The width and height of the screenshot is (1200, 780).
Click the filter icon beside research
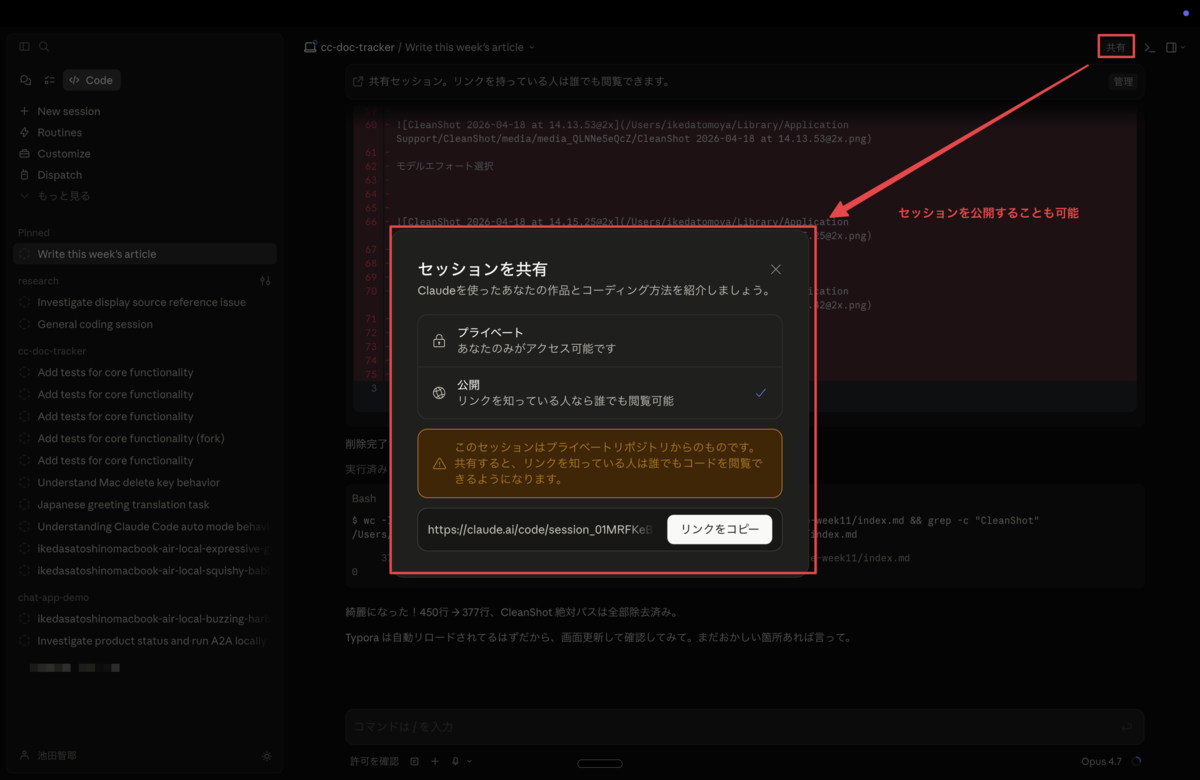pos(265,281)
